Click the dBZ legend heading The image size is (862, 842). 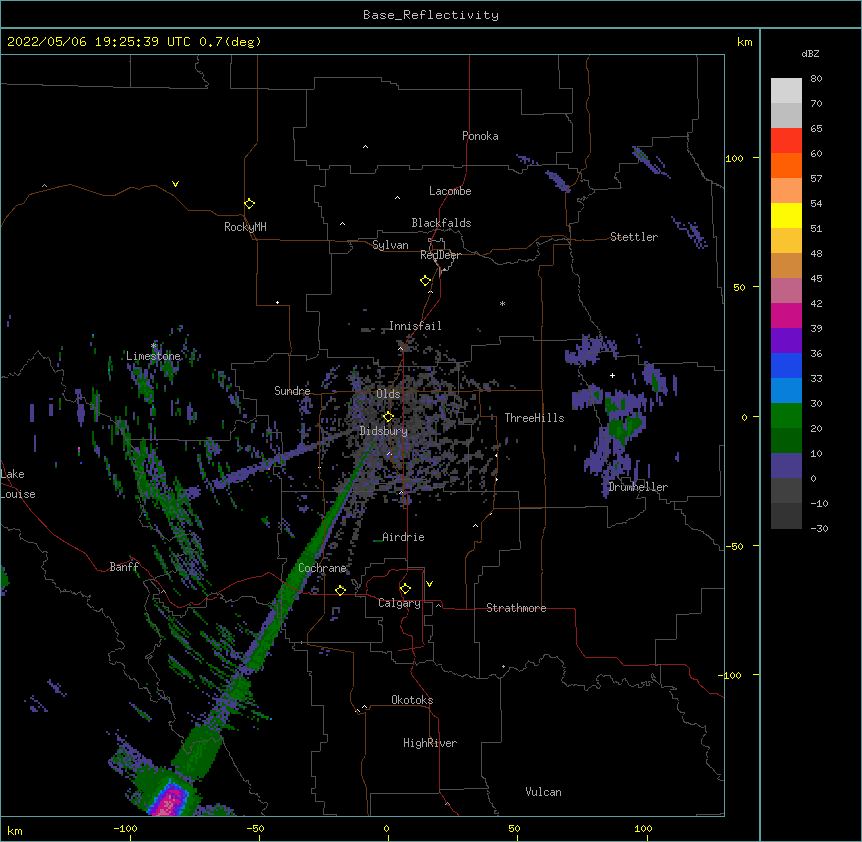tap(810, 53)
